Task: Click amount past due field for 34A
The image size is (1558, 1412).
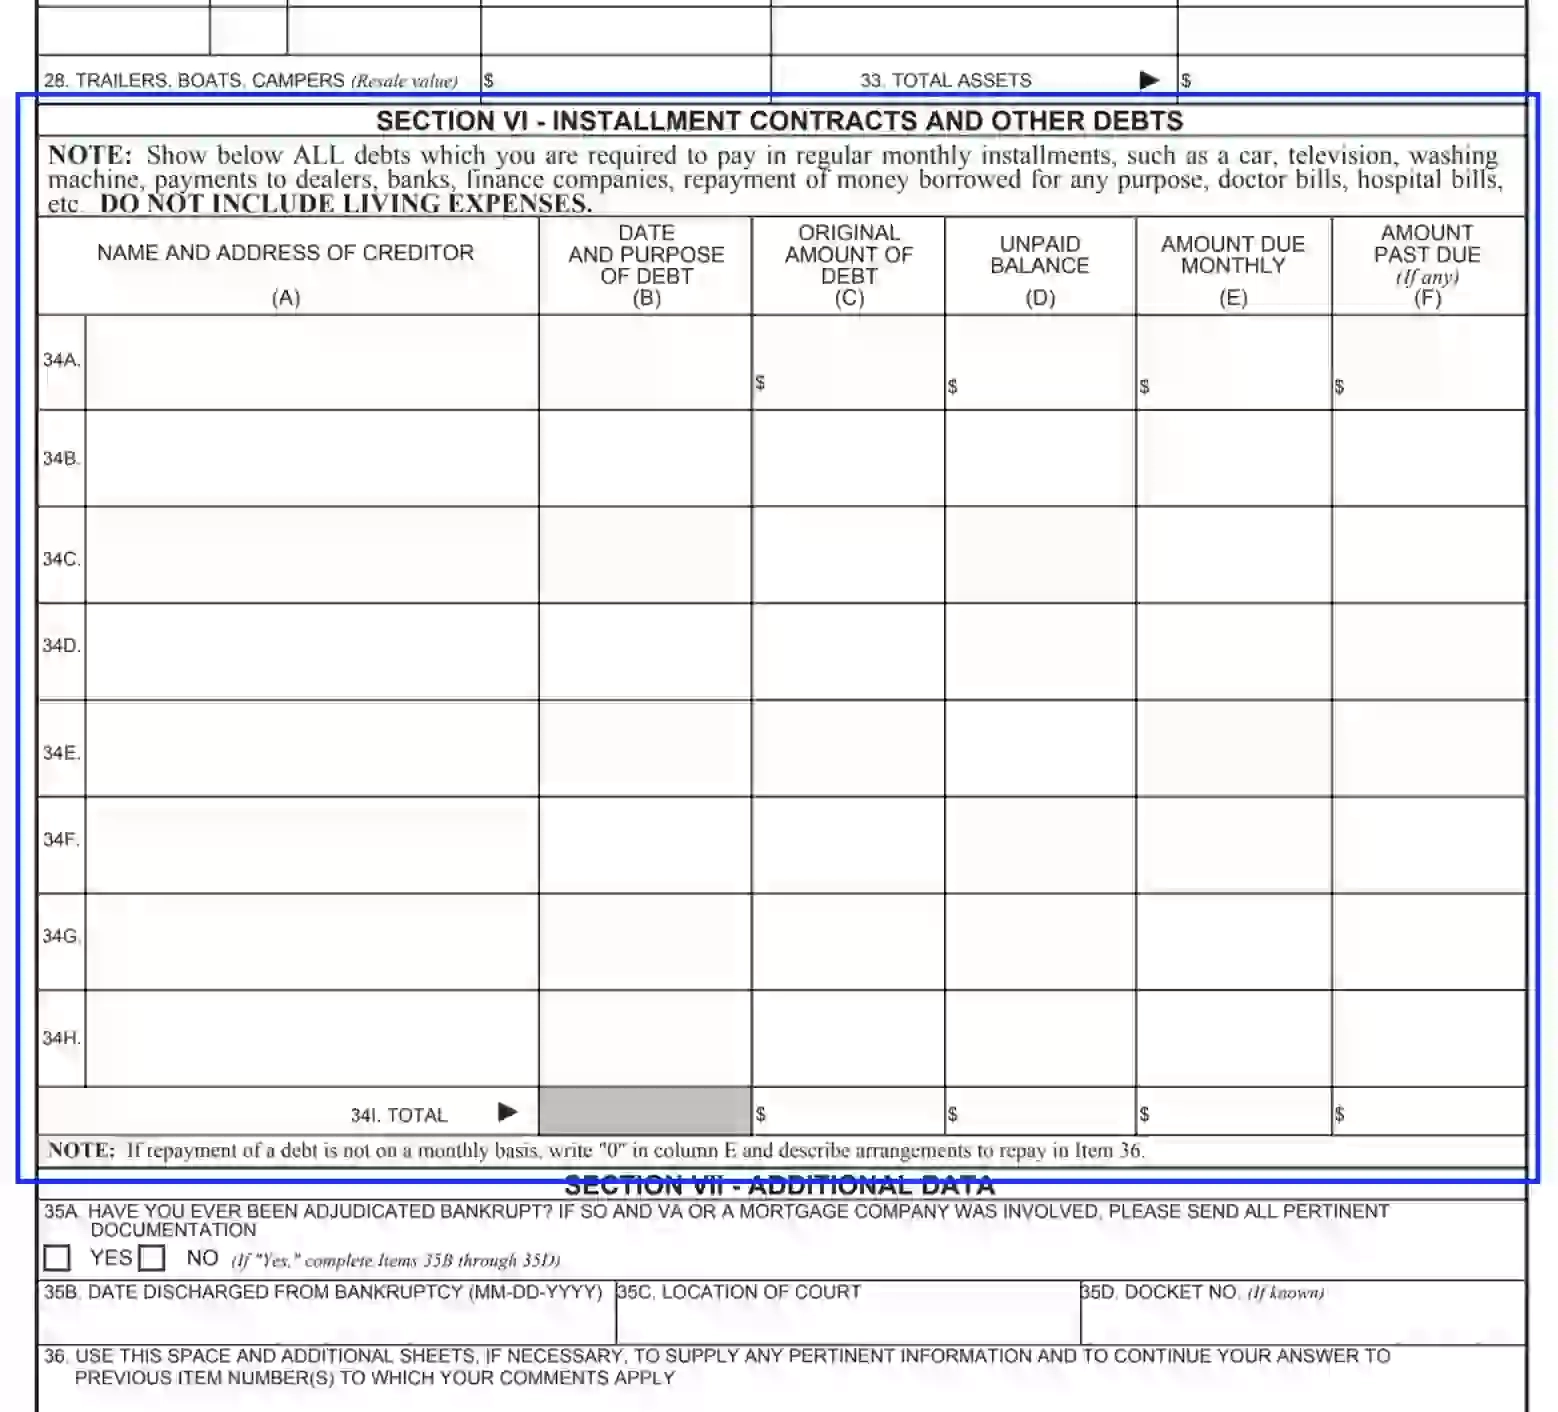Action: 1428,363
